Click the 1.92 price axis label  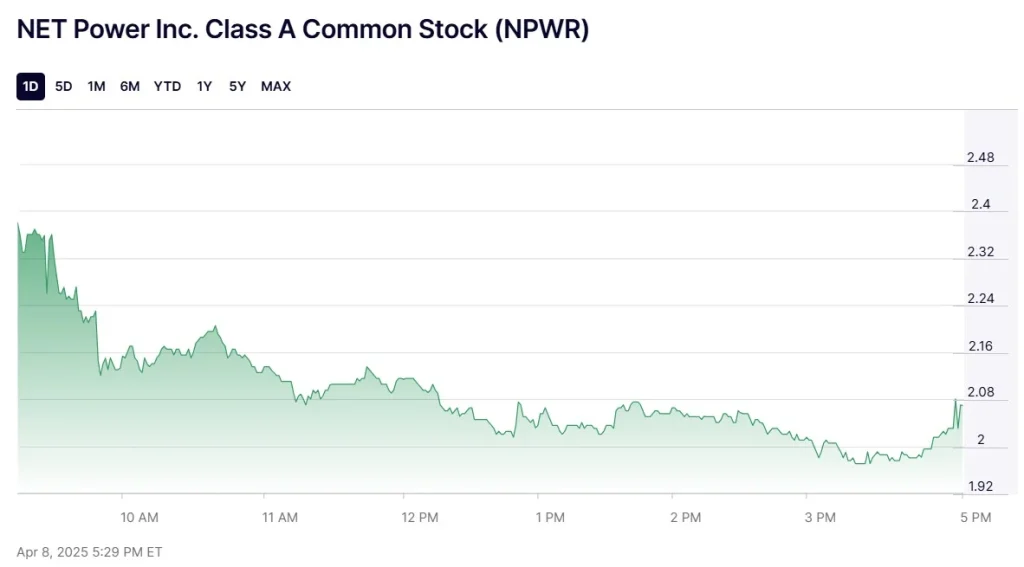[x=980, y=487]
